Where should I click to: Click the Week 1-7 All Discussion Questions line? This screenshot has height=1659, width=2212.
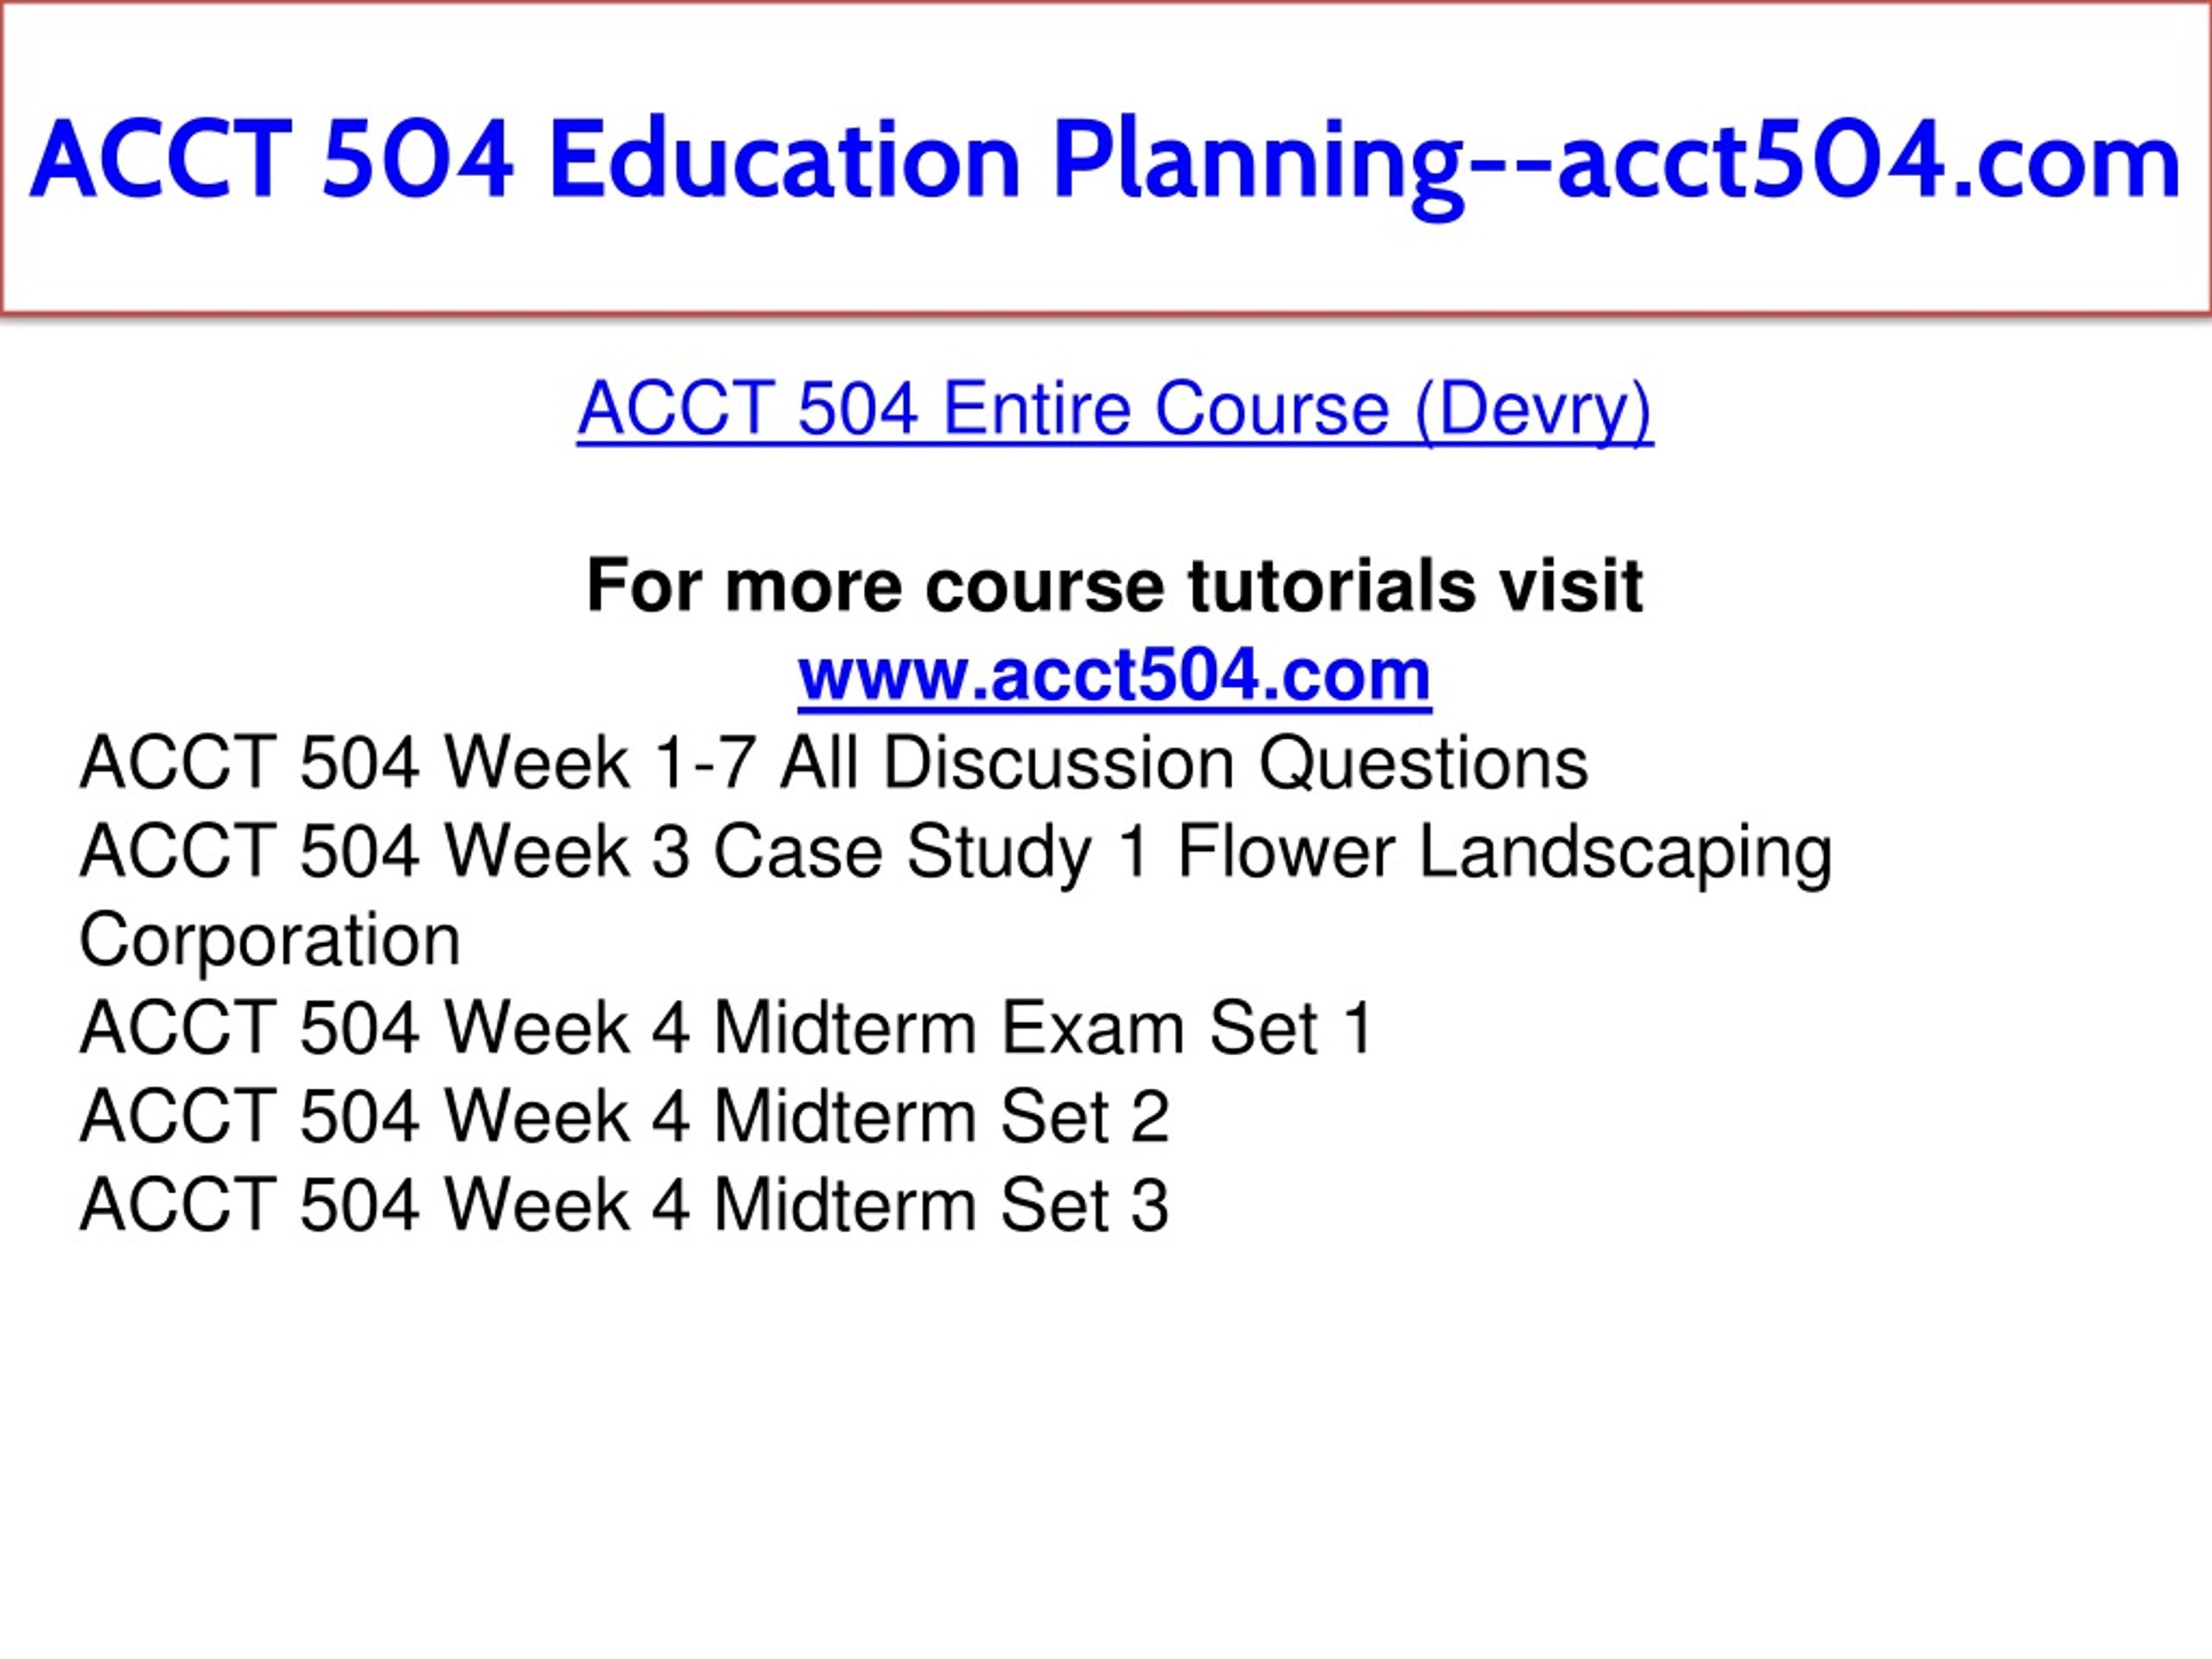[834, 763]
